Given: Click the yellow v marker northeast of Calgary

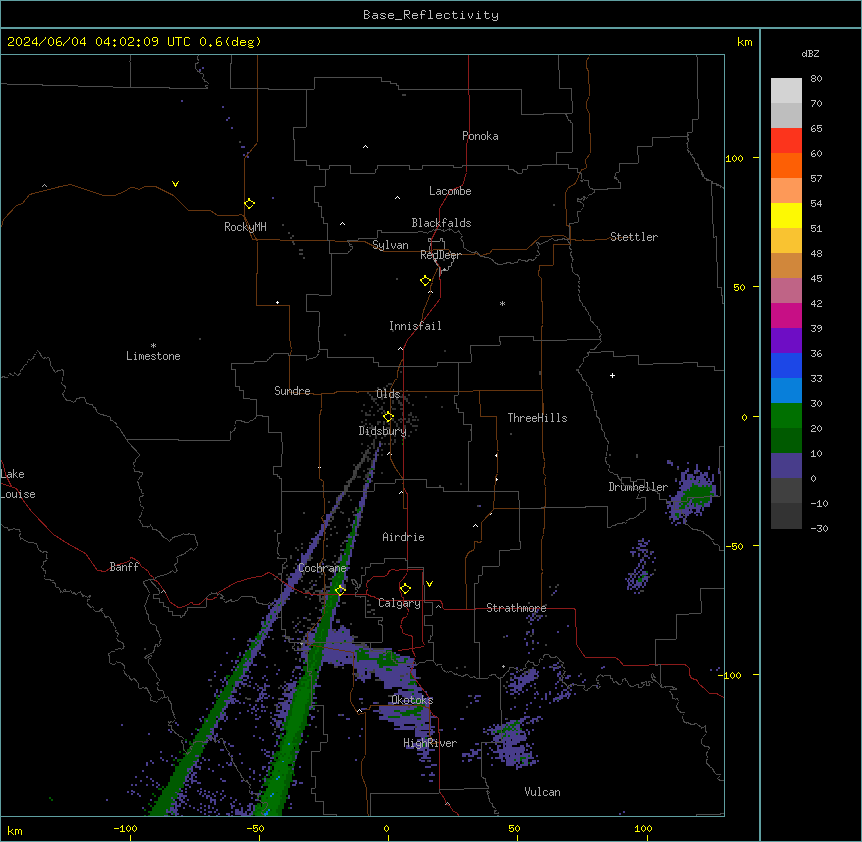Looking at the screenshot, I should (429, 584).
